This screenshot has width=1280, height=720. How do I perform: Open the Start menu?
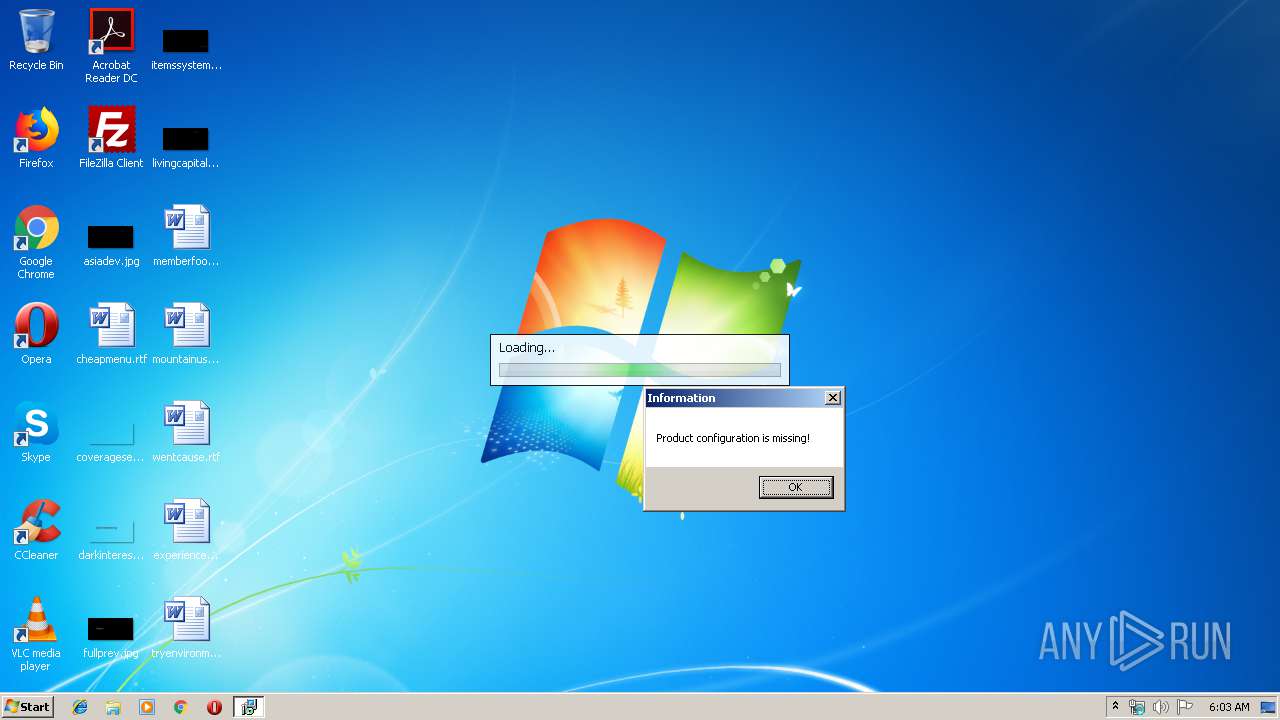point(28,707)
